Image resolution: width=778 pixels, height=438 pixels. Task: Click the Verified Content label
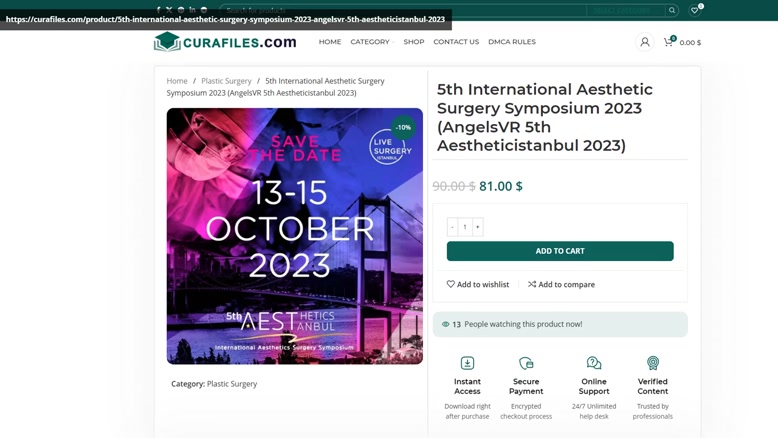pyautogui.click(x=653, y=386)
